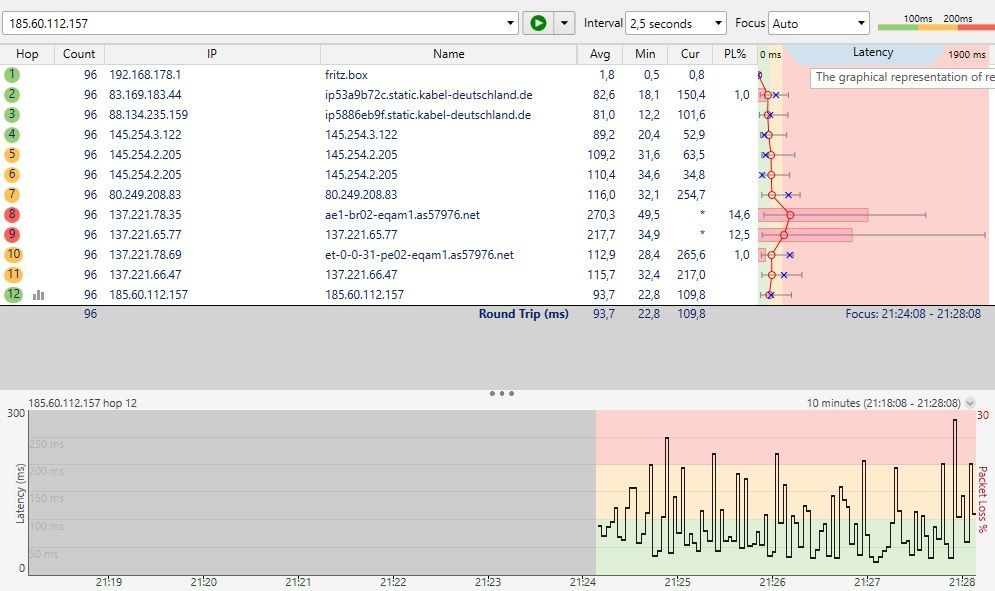Sort by the Avg column header
The image size is (995, 591).
pyautogui.click(x=600, y=54)
